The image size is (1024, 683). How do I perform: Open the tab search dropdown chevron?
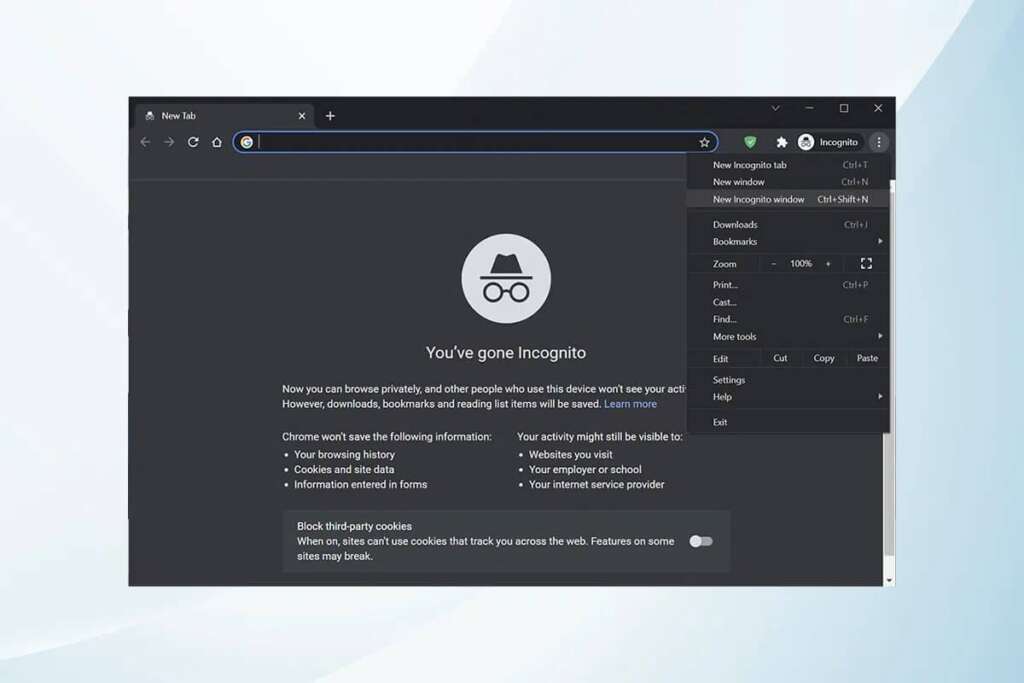pos(775,108)
